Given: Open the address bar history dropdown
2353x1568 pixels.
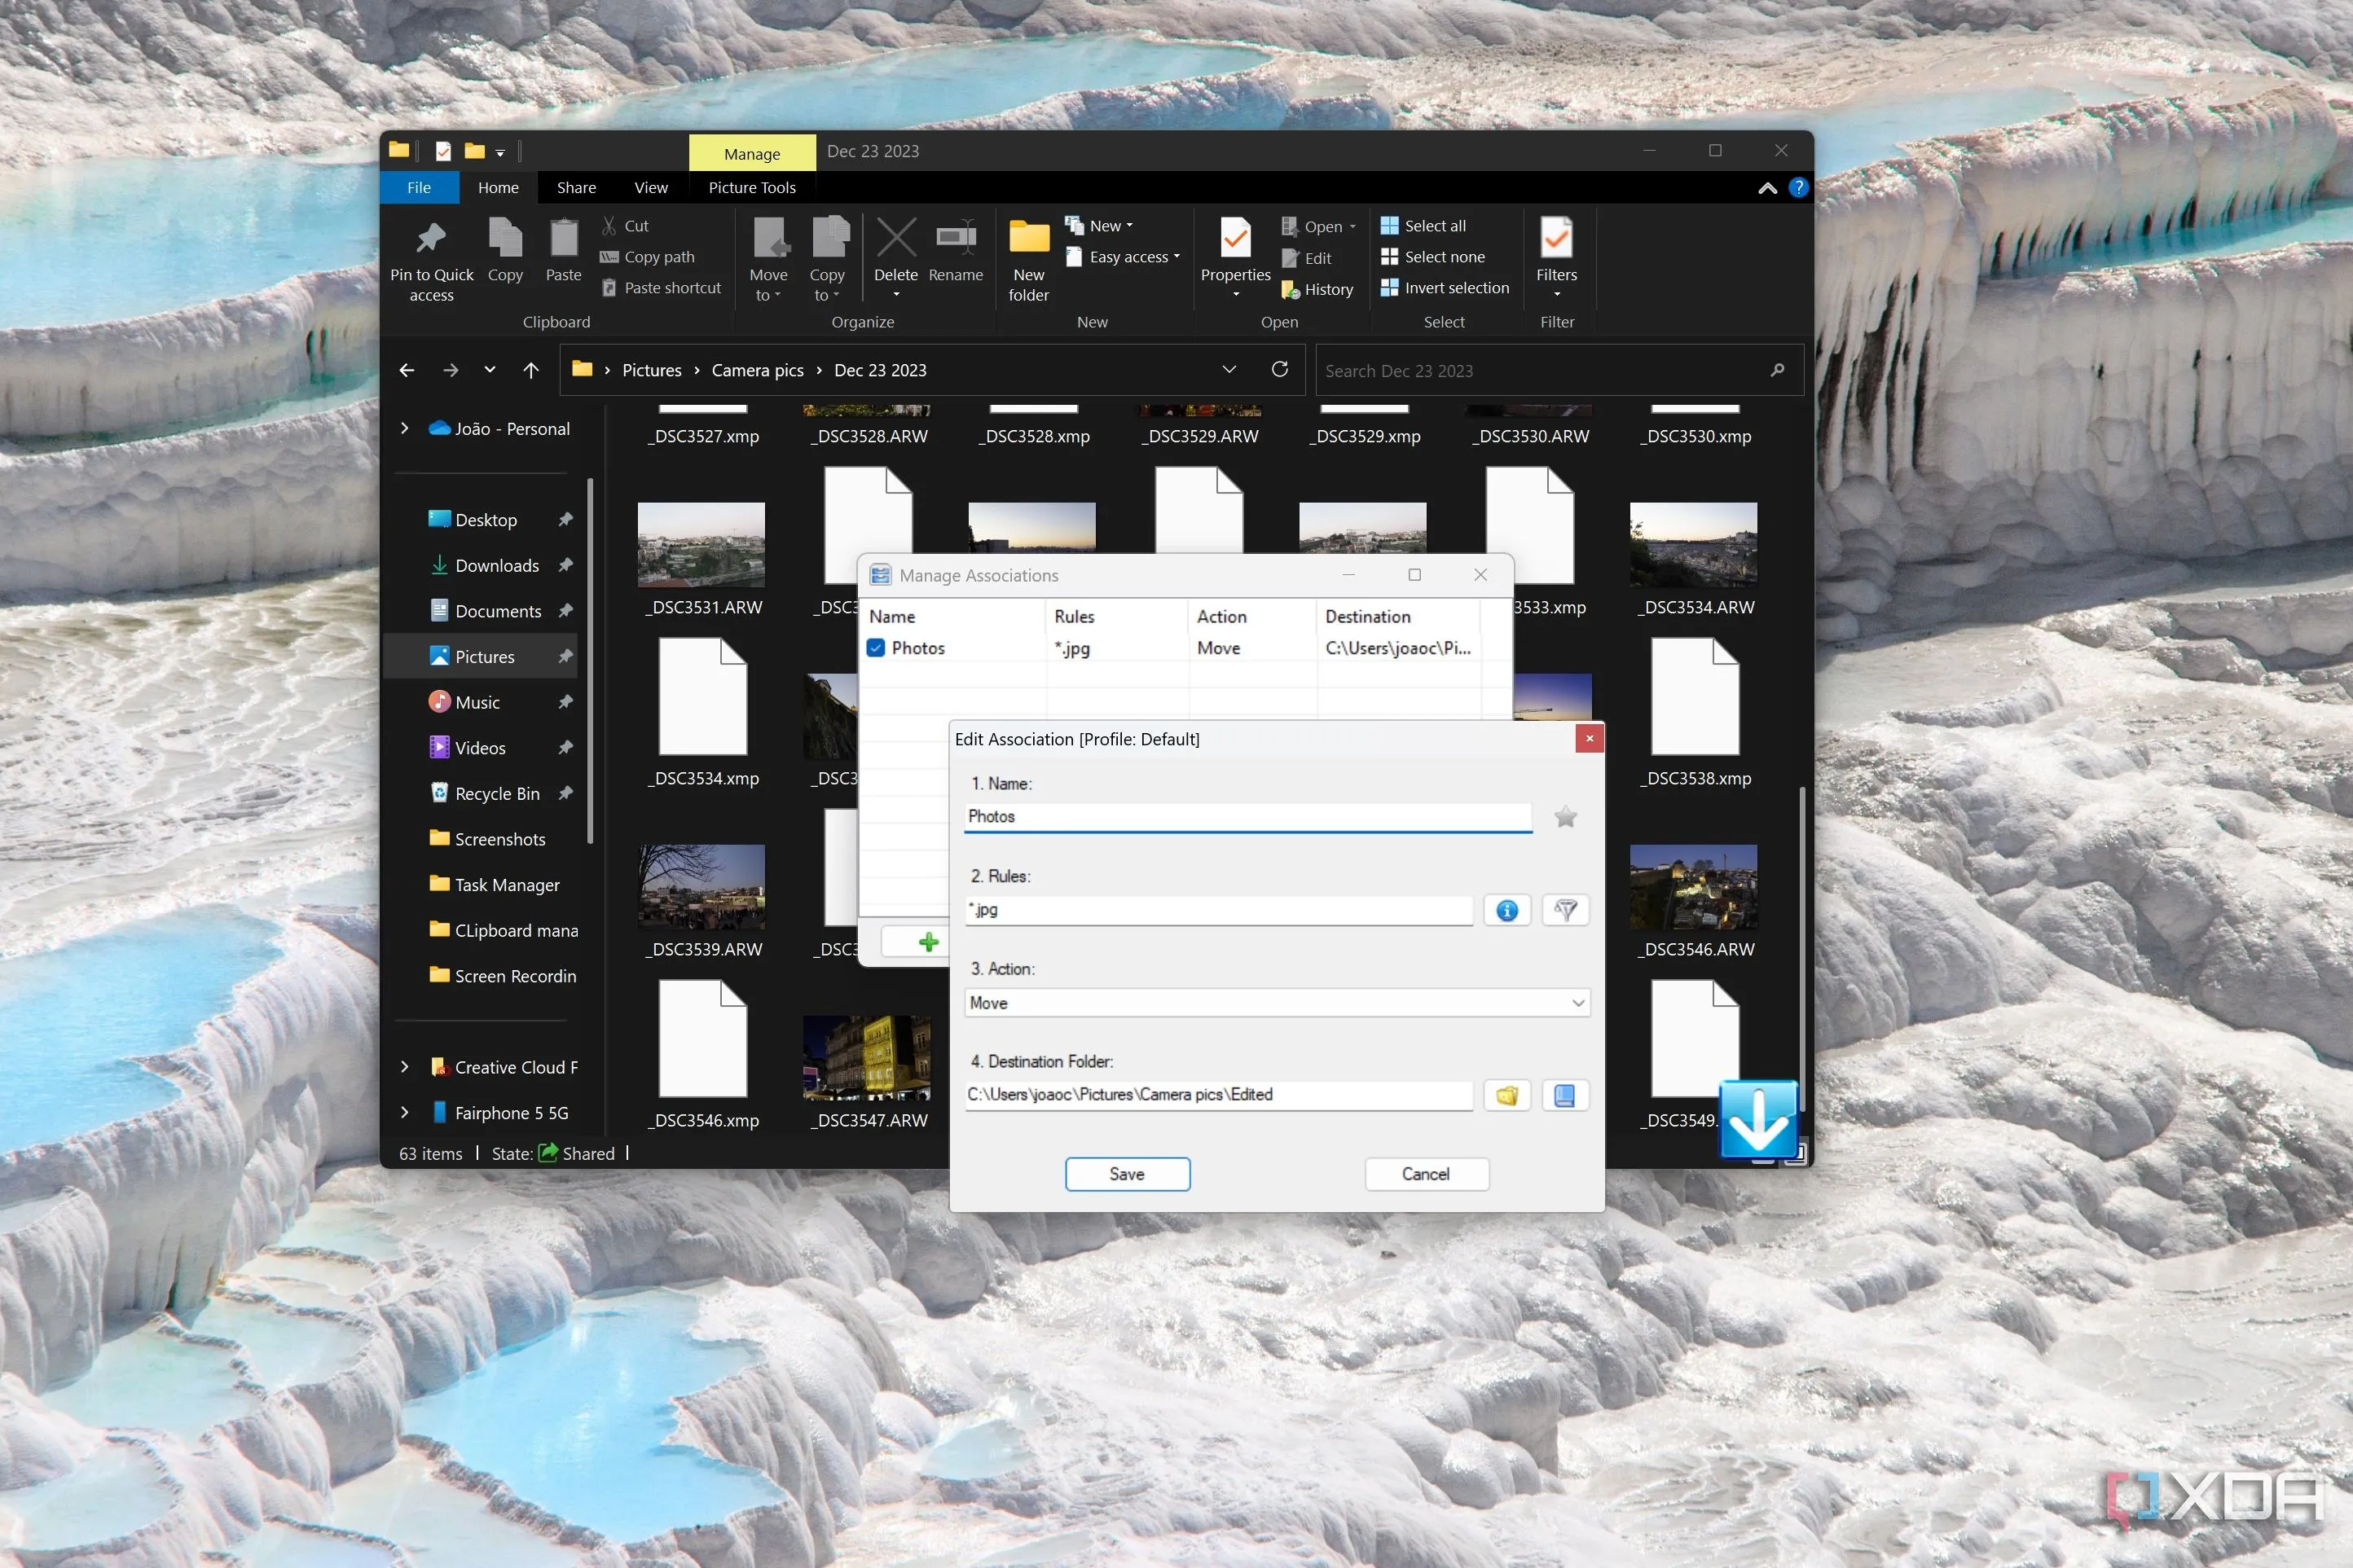Looking at the screenshot, I should pyautogui.click(x=1229, y=370).
